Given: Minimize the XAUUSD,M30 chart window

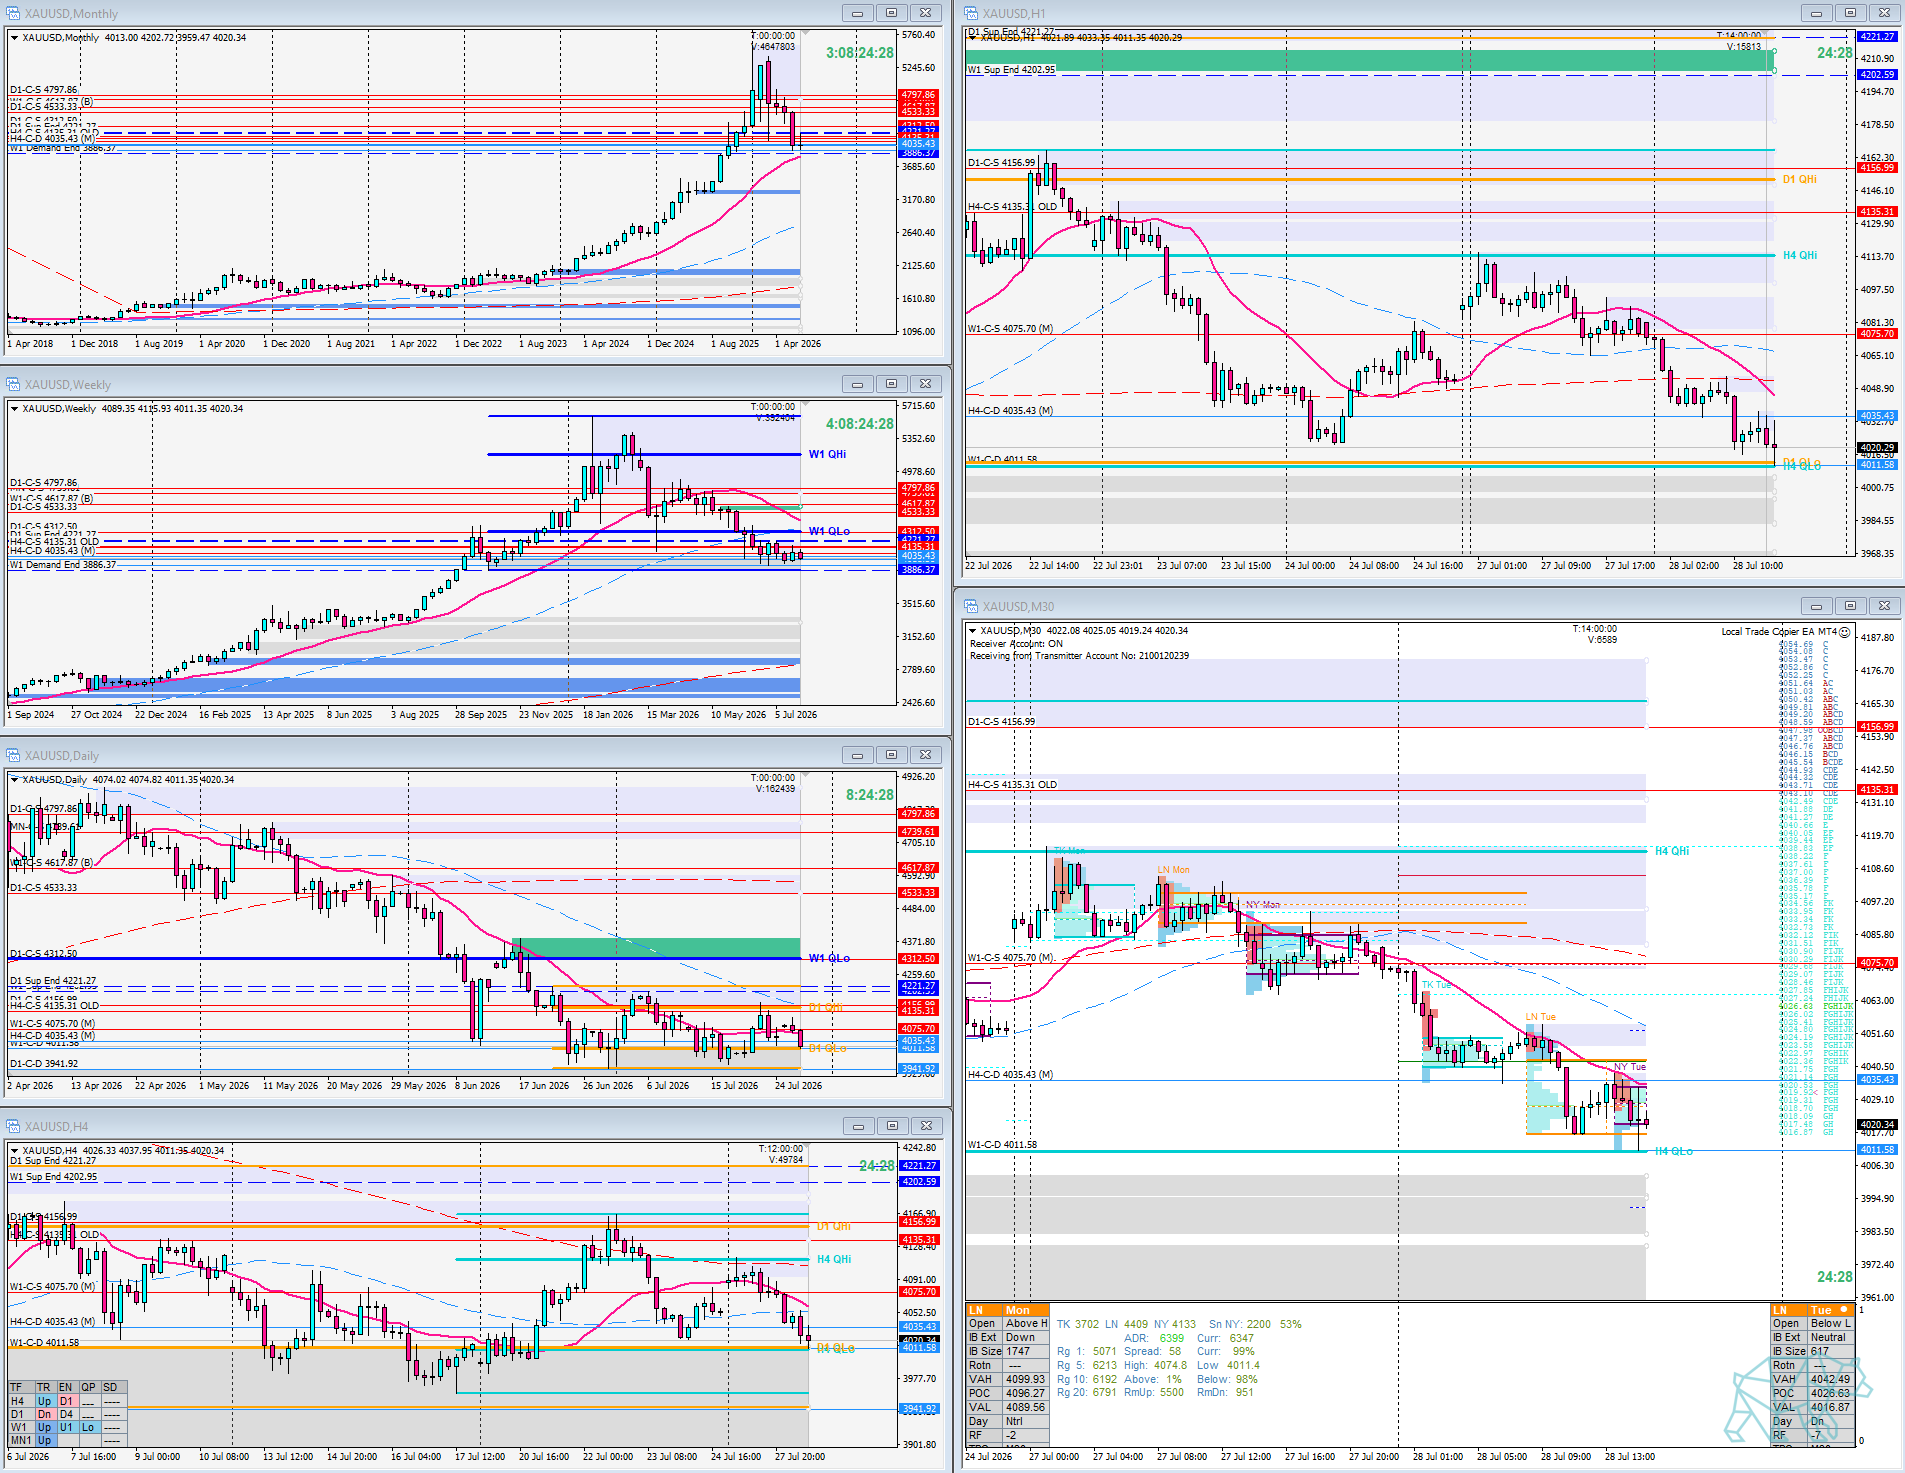Looking at the screenshot, I should point(1816,606).
